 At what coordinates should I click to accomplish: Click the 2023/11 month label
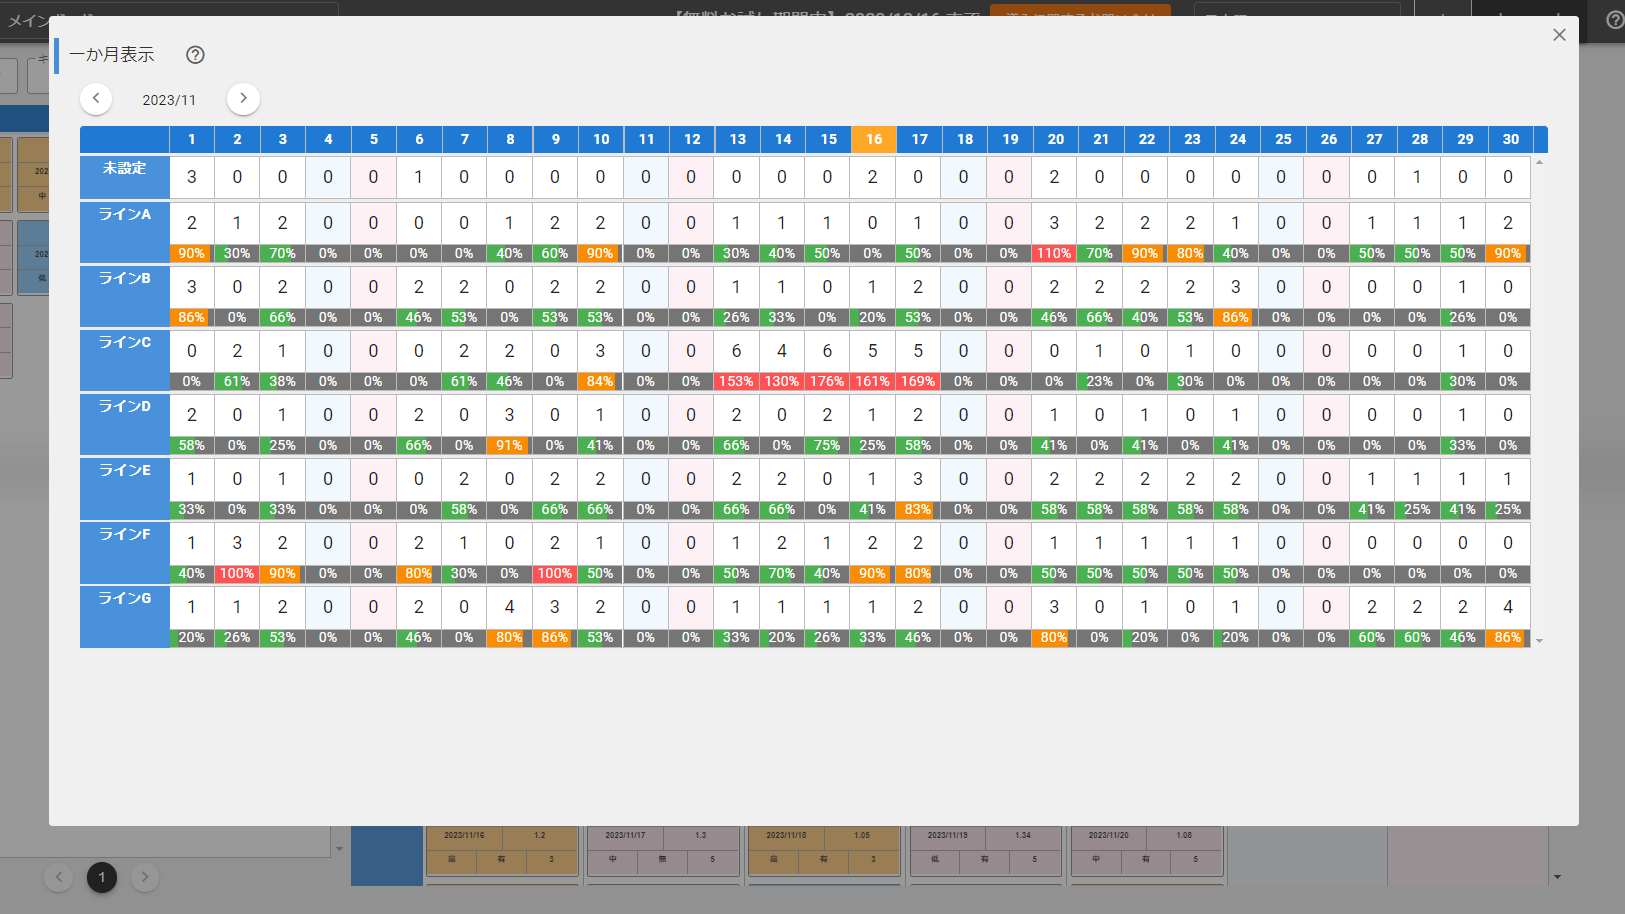pos(169,100)
